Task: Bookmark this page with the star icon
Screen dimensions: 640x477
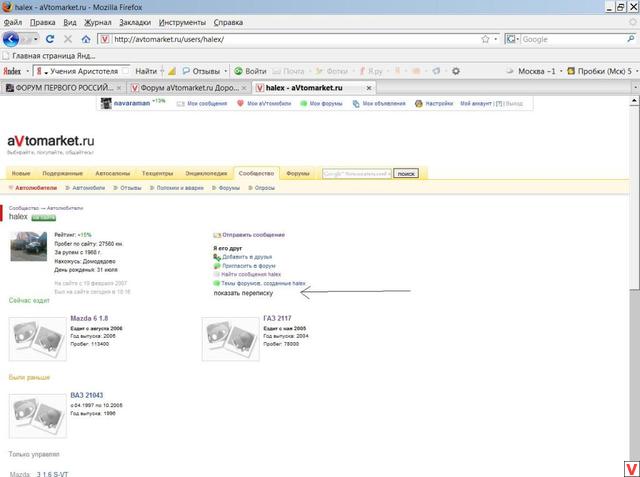Action: [485, 39]
